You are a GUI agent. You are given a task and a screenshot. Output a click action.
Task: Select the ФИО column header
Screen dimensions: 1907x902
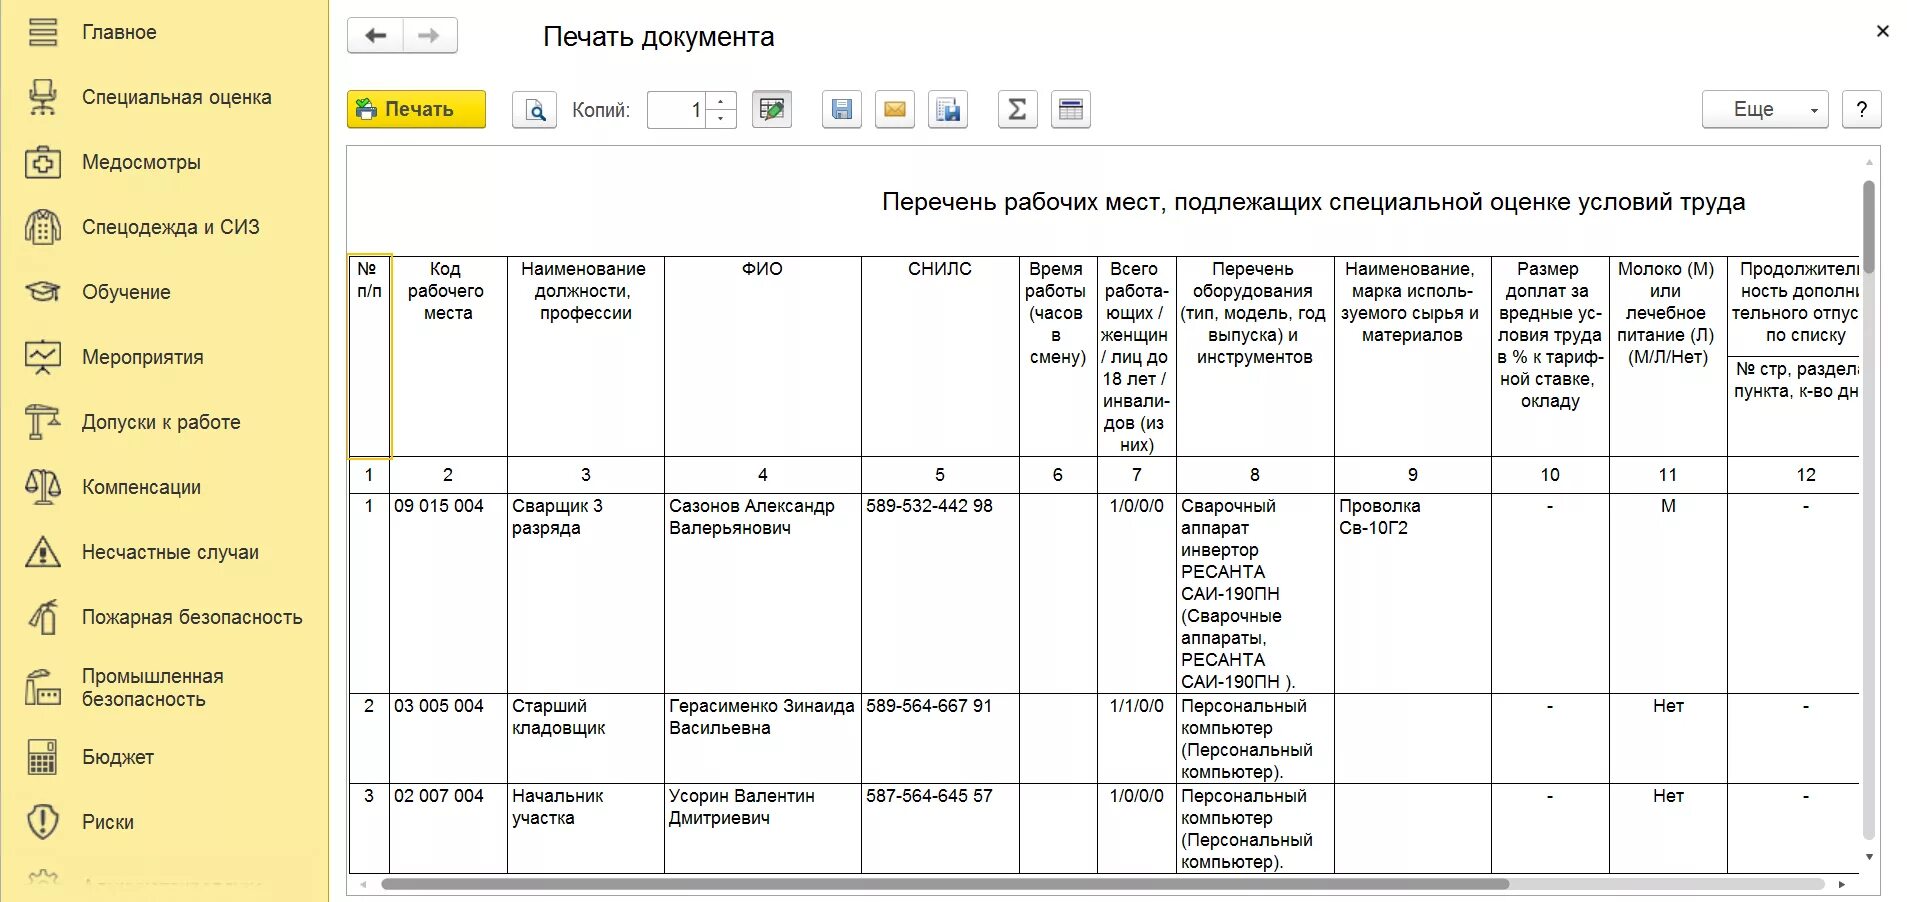point(762,356)
